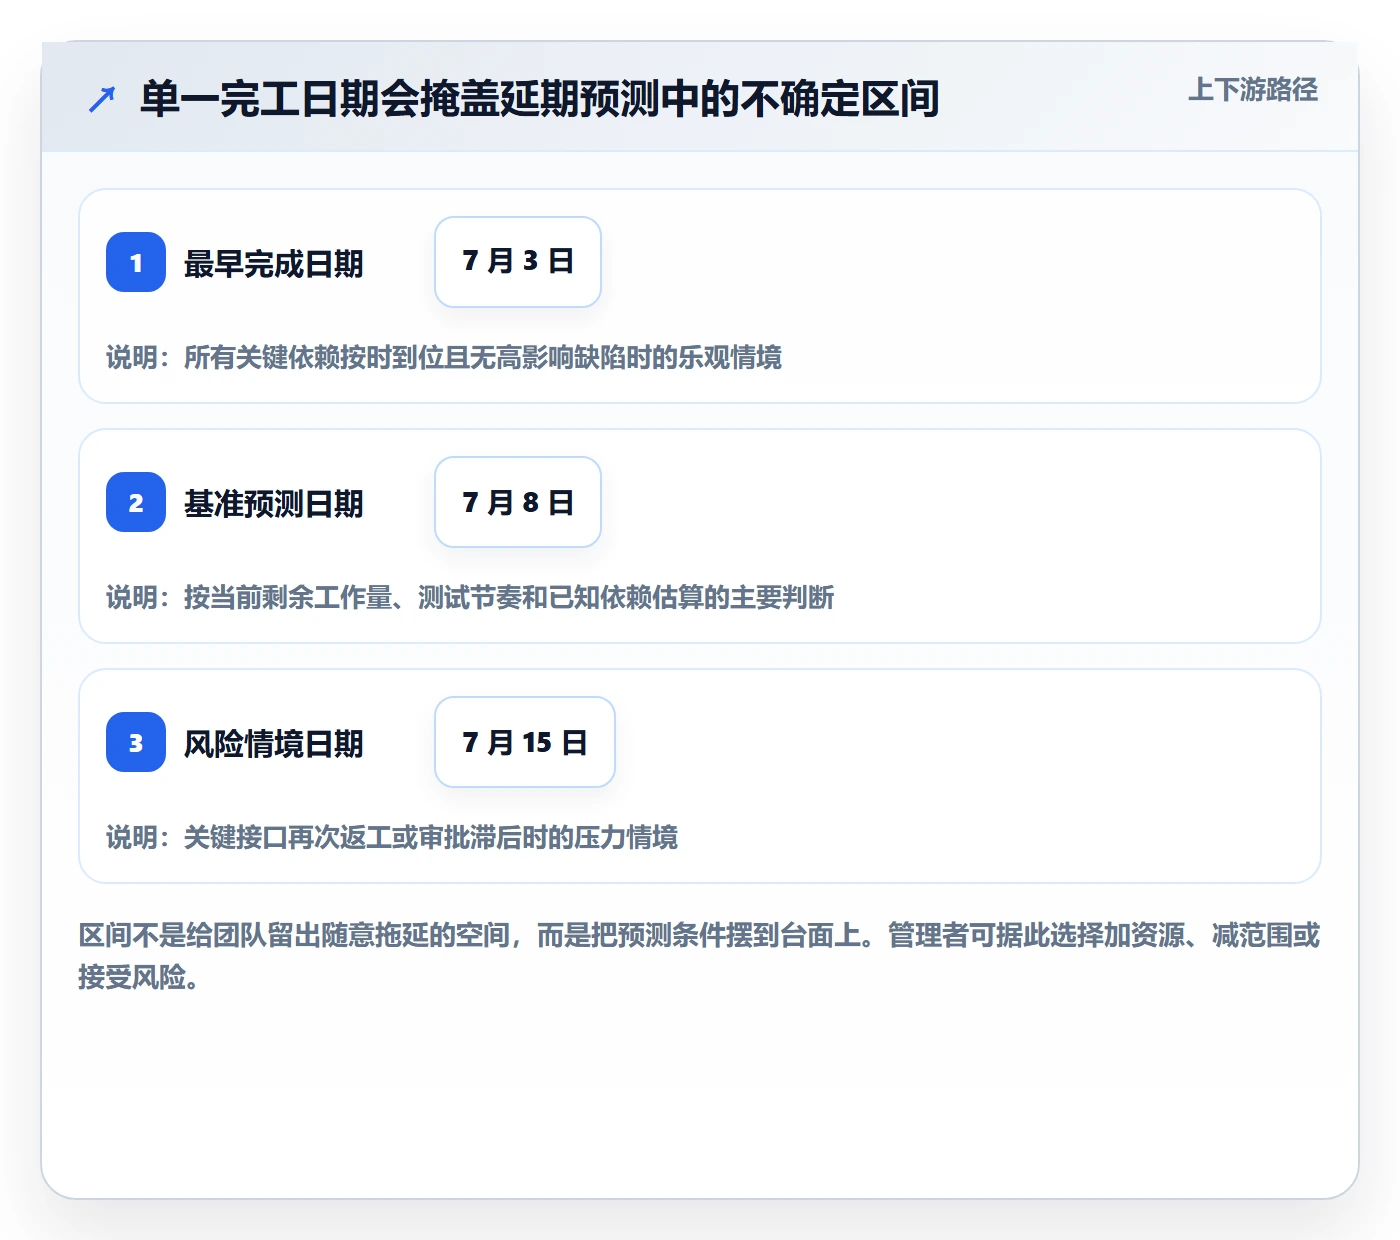Select the 7 月 3 日 date chip
Image resolution: width=1400 pixels, height=1240 pixels.
pyautogui.click(x=518, y=262)
